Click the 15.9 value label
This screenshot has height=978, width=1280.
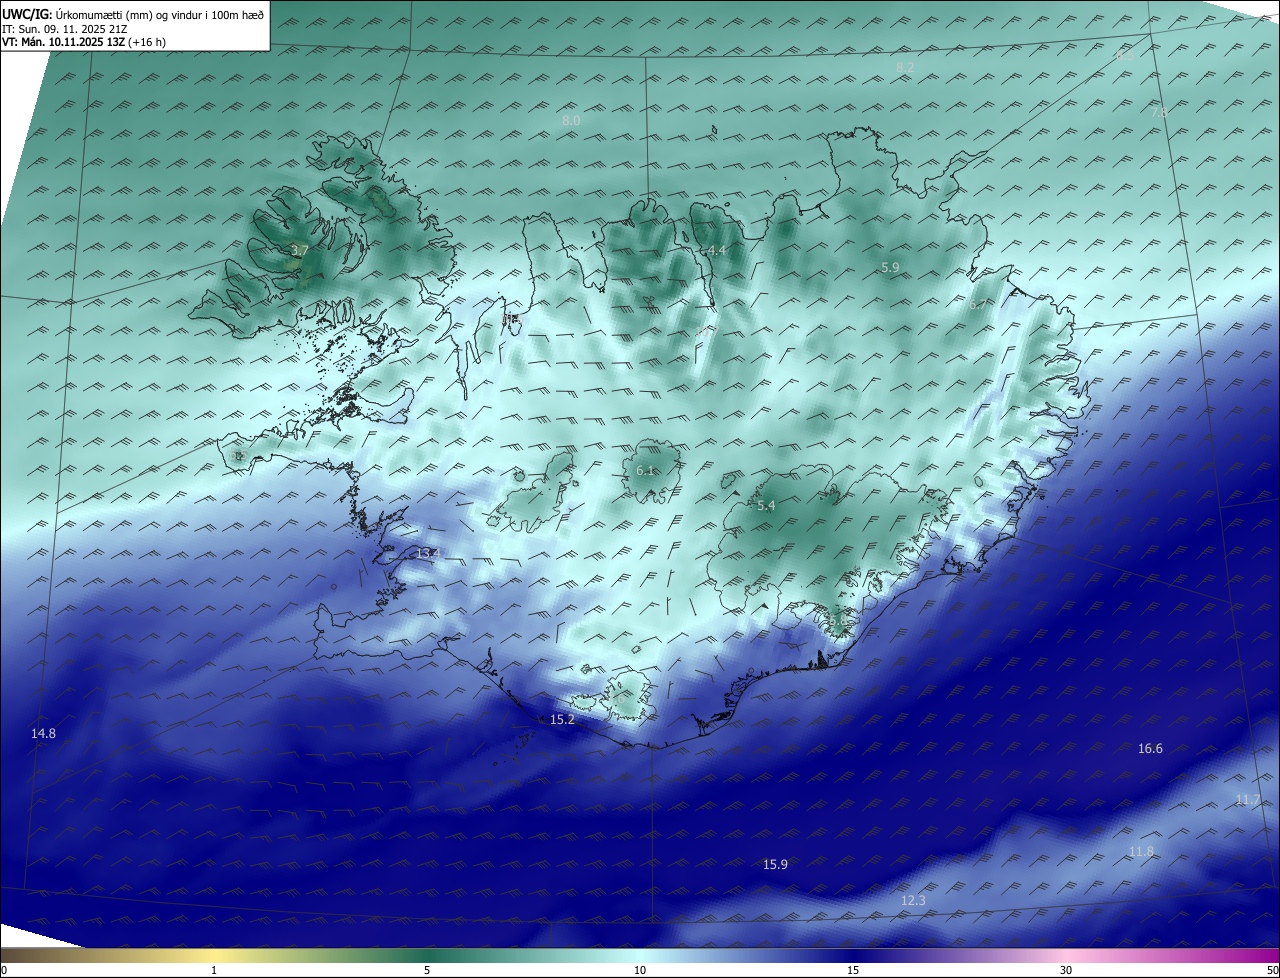[775, 865]
